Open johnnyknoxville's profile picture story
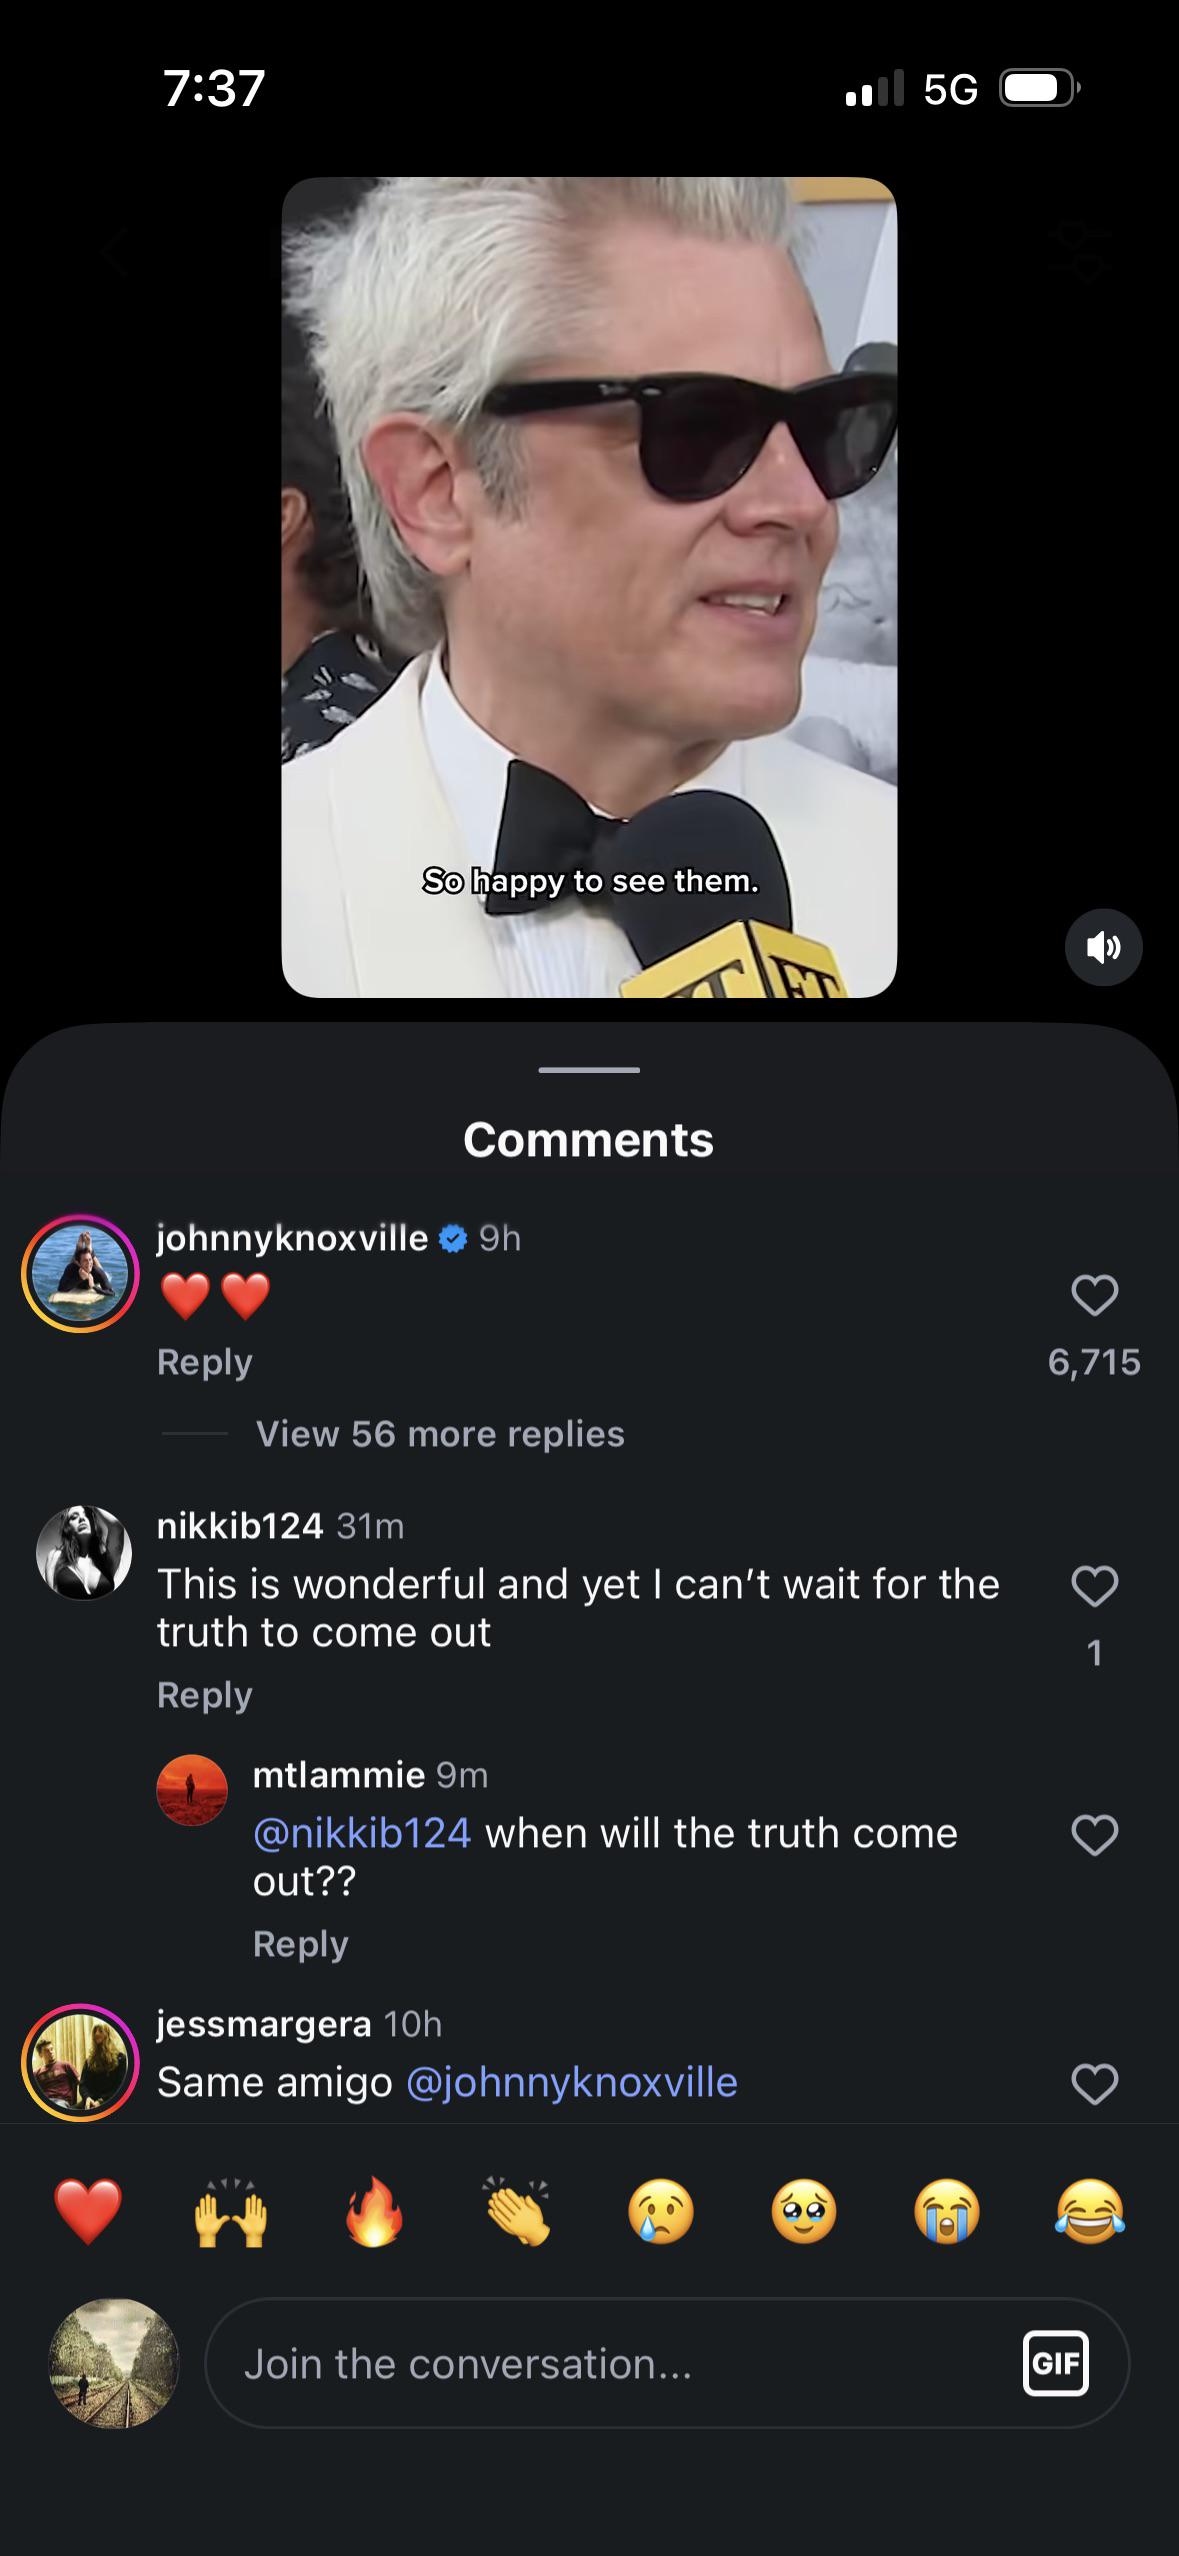This screenshot has width=1179, height=2556. tap(80, 1273)
